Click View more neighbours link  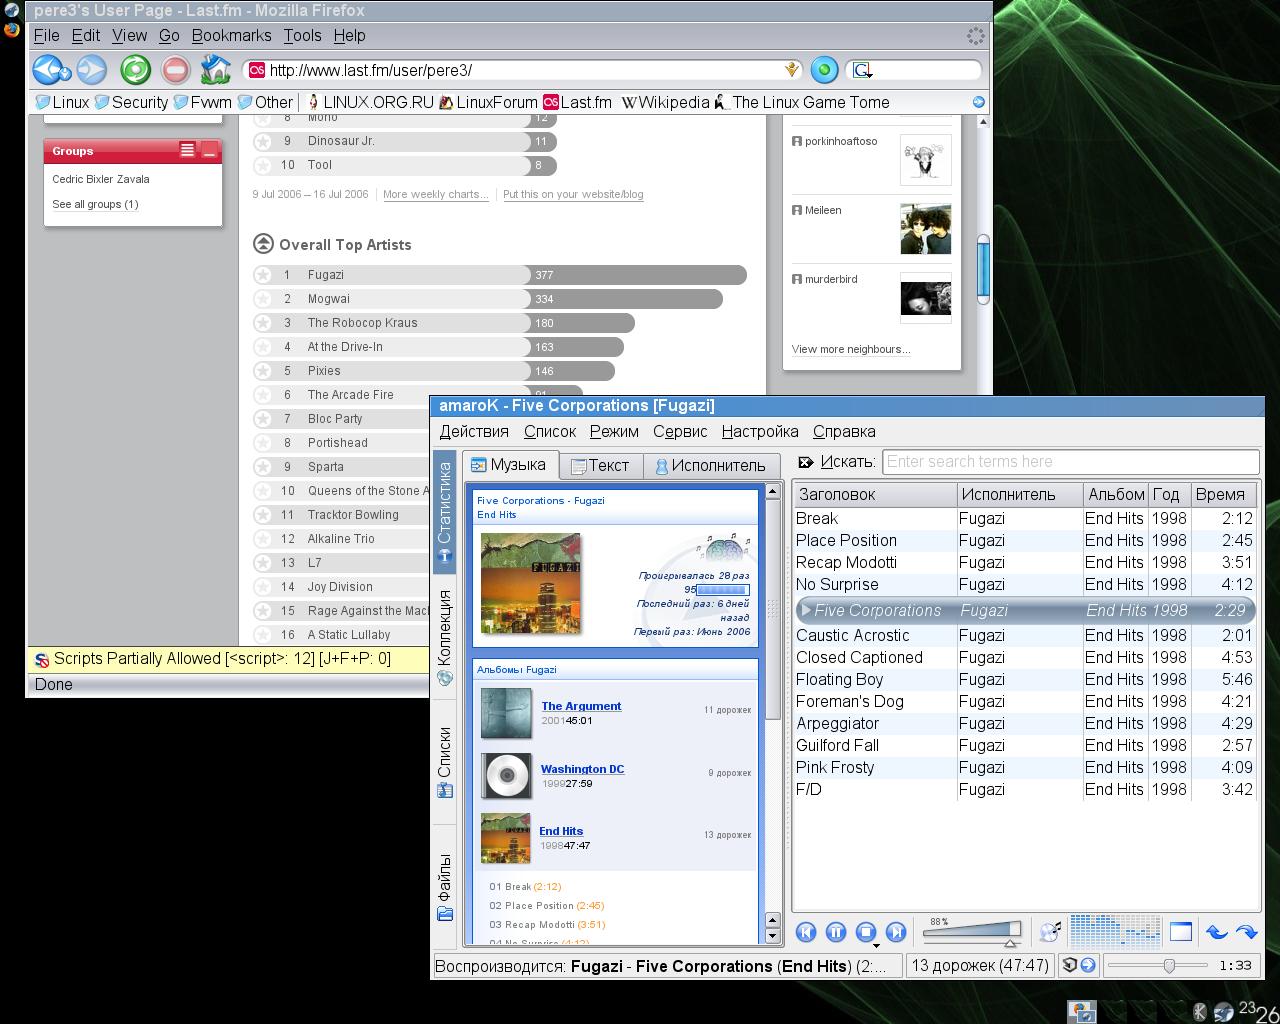click(x=851, y=349)
